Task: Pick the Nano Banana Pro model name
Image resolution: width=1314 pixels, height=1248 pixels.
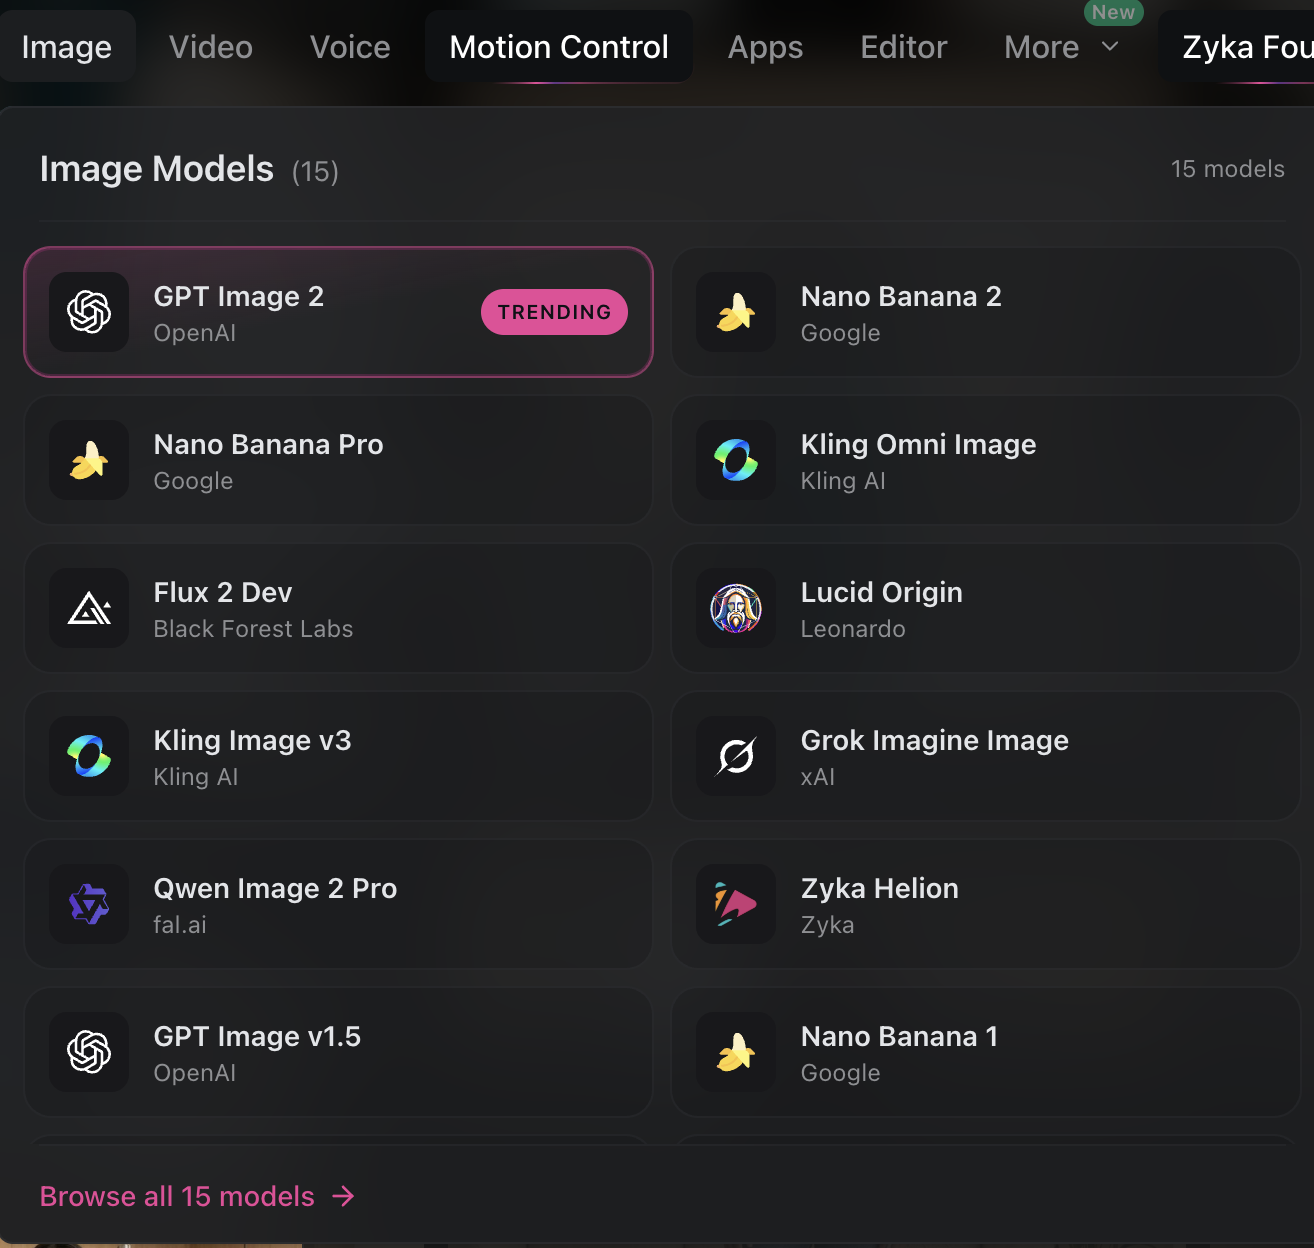Action: point(268,445)
